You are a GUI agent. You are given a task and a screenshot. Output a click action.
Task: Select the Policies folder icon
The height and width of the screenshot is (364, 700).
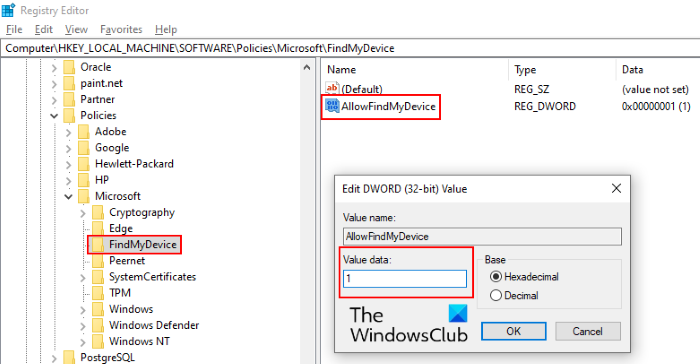point(69,115)
